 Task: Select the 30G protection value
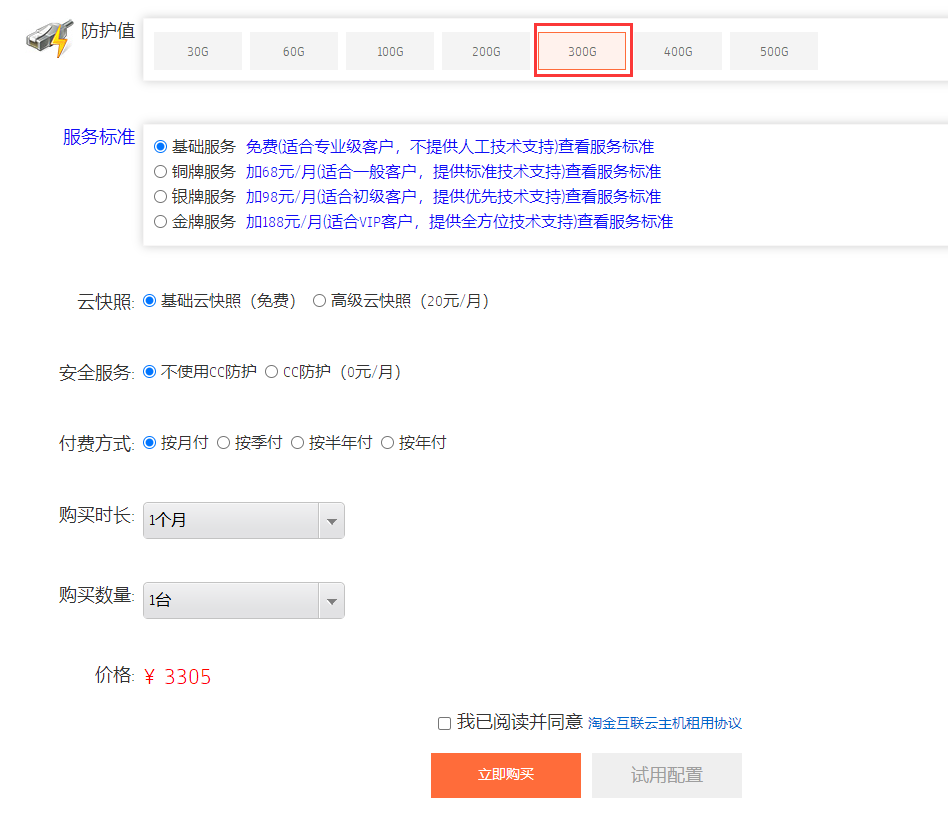pos(198,51)
